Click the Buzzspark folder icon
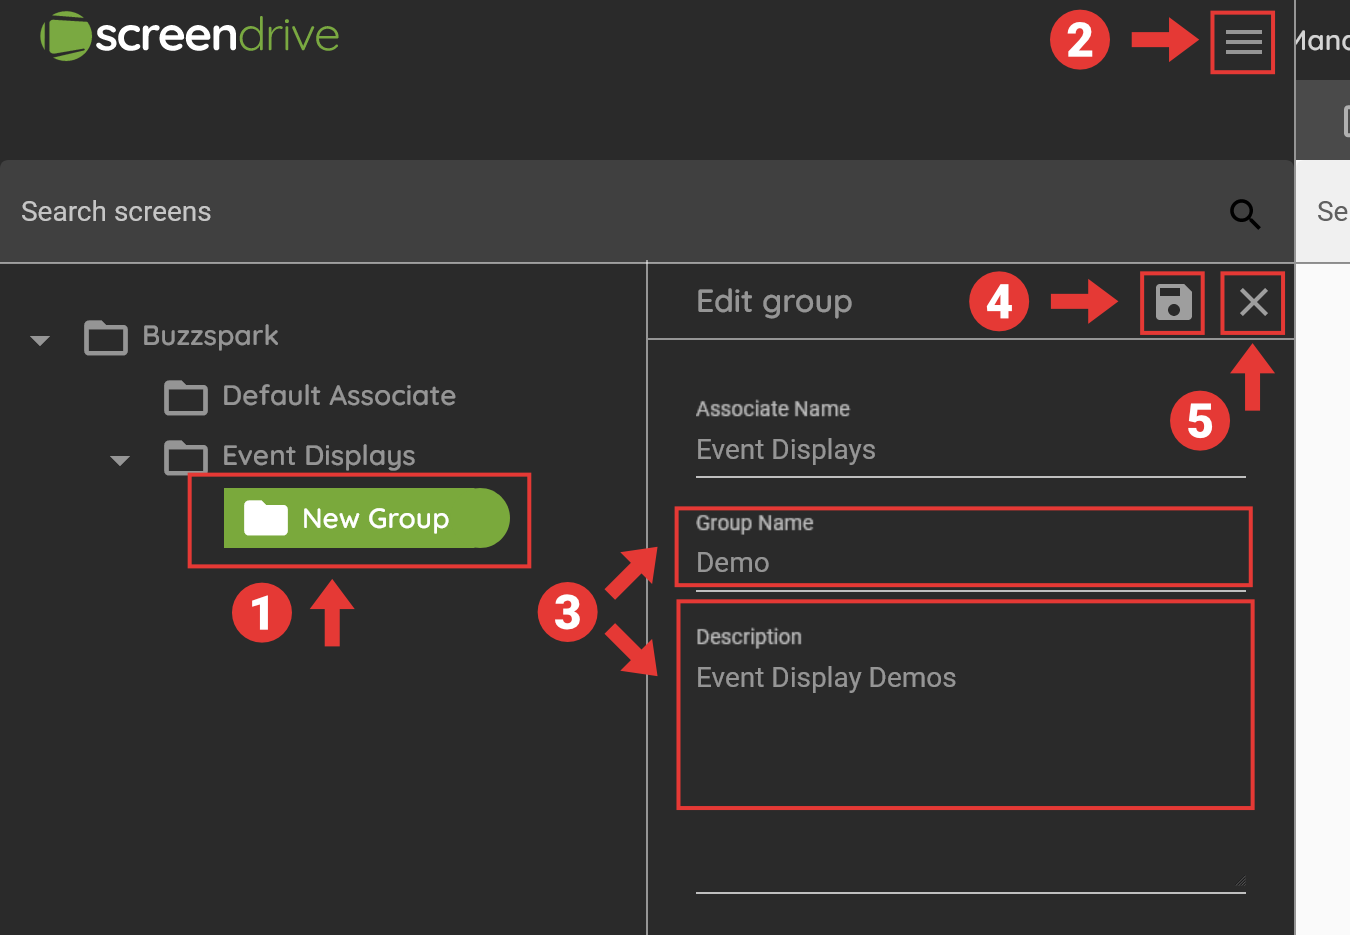The height and width of the screenshot is (935, 1350). click(105, 338)
